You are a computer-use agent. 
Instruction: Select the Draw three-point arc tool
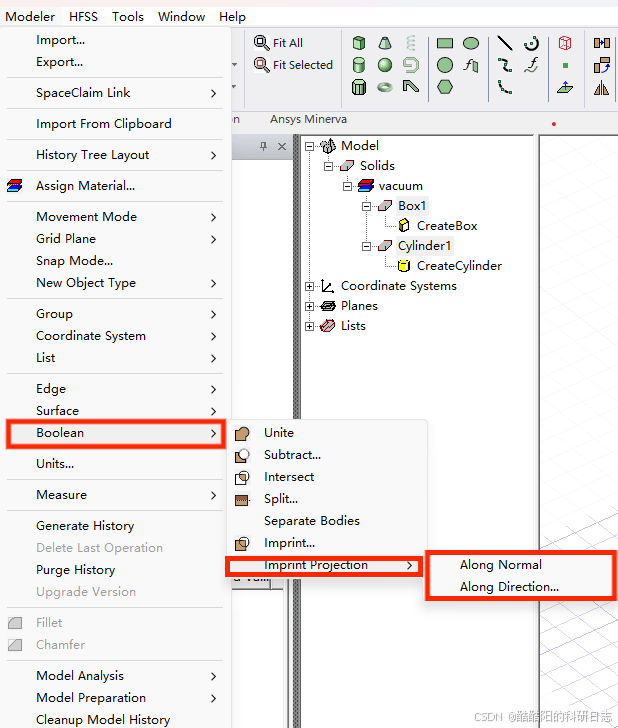505,87
